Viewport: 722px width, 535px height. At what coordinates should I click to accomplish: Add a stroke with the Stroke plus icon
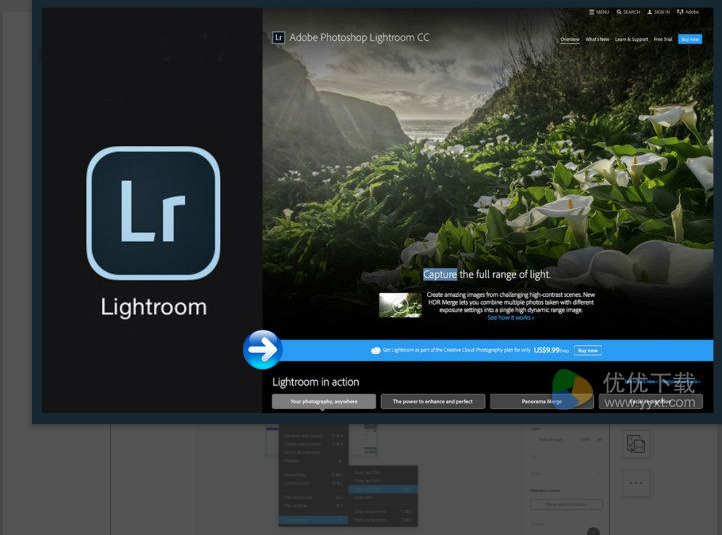point(600,473)
